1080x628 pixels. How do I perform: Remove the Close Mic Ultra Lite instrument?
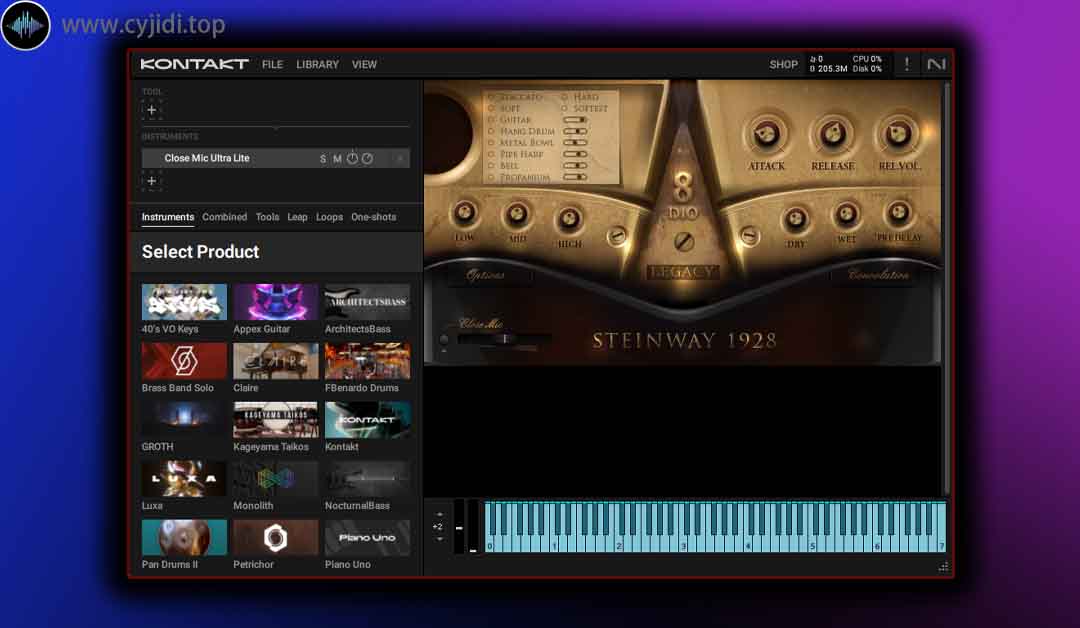click(399, 158)
